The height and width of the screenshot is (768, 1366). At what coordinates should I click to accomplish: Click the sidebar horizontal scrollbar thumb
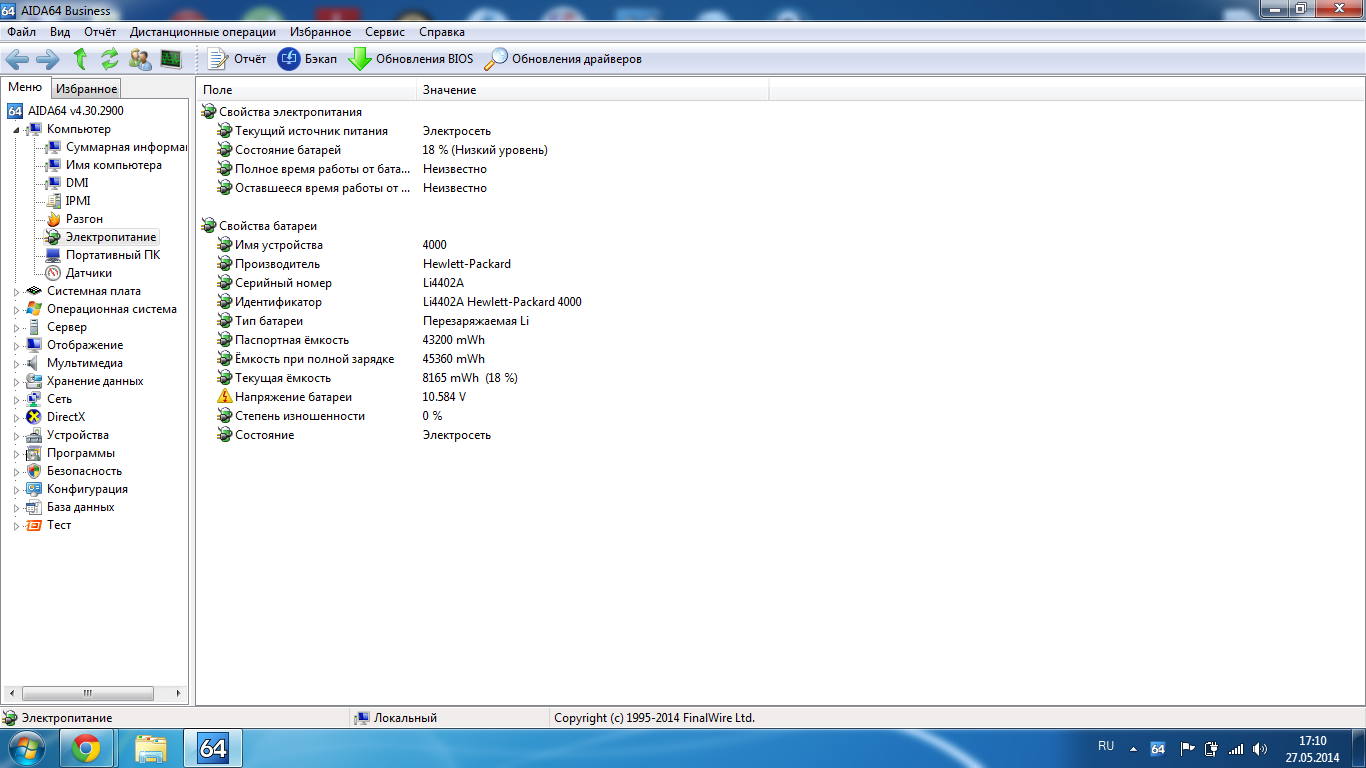click(88, 693)
